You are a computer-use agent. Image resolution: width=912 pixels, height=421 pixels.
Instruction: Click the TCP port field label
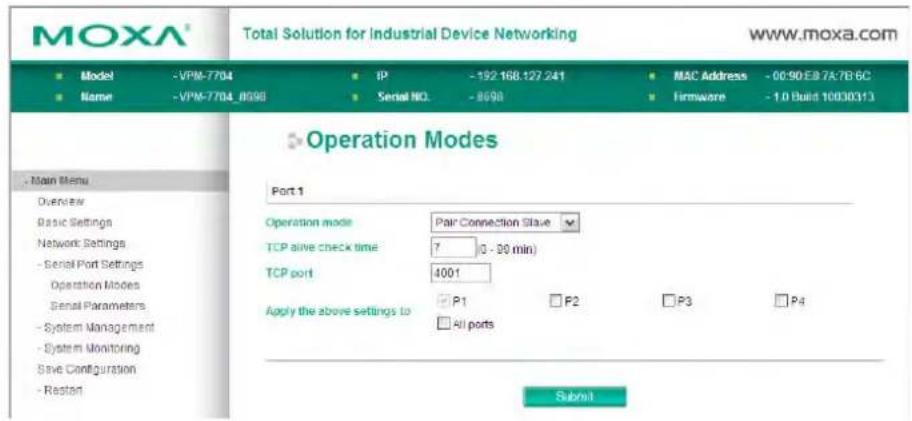[x=289, y=273]
